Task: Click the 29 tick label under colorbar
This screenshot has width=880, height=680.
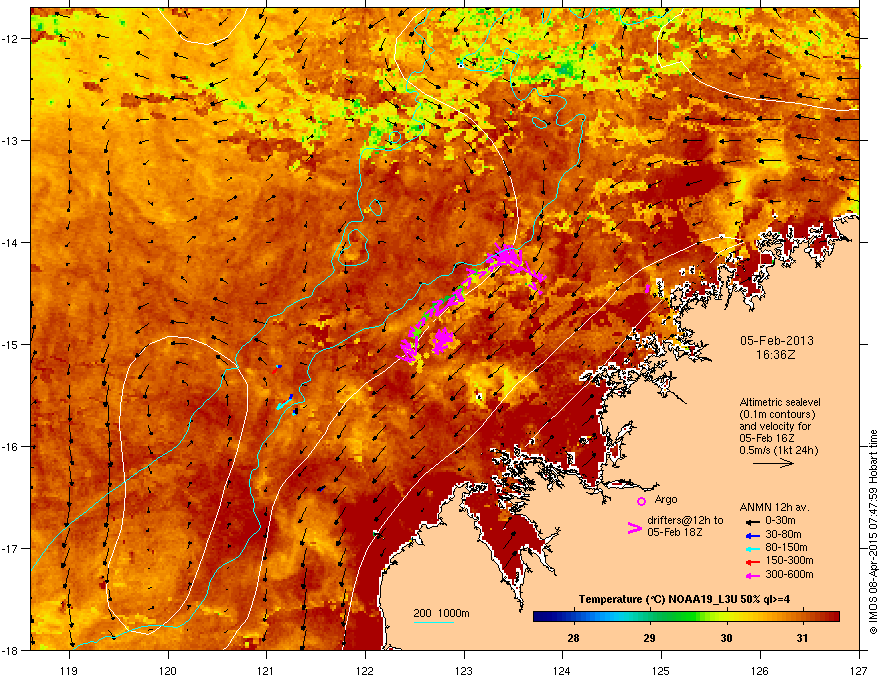Action: pyautogui.click(x=649, y=638)
